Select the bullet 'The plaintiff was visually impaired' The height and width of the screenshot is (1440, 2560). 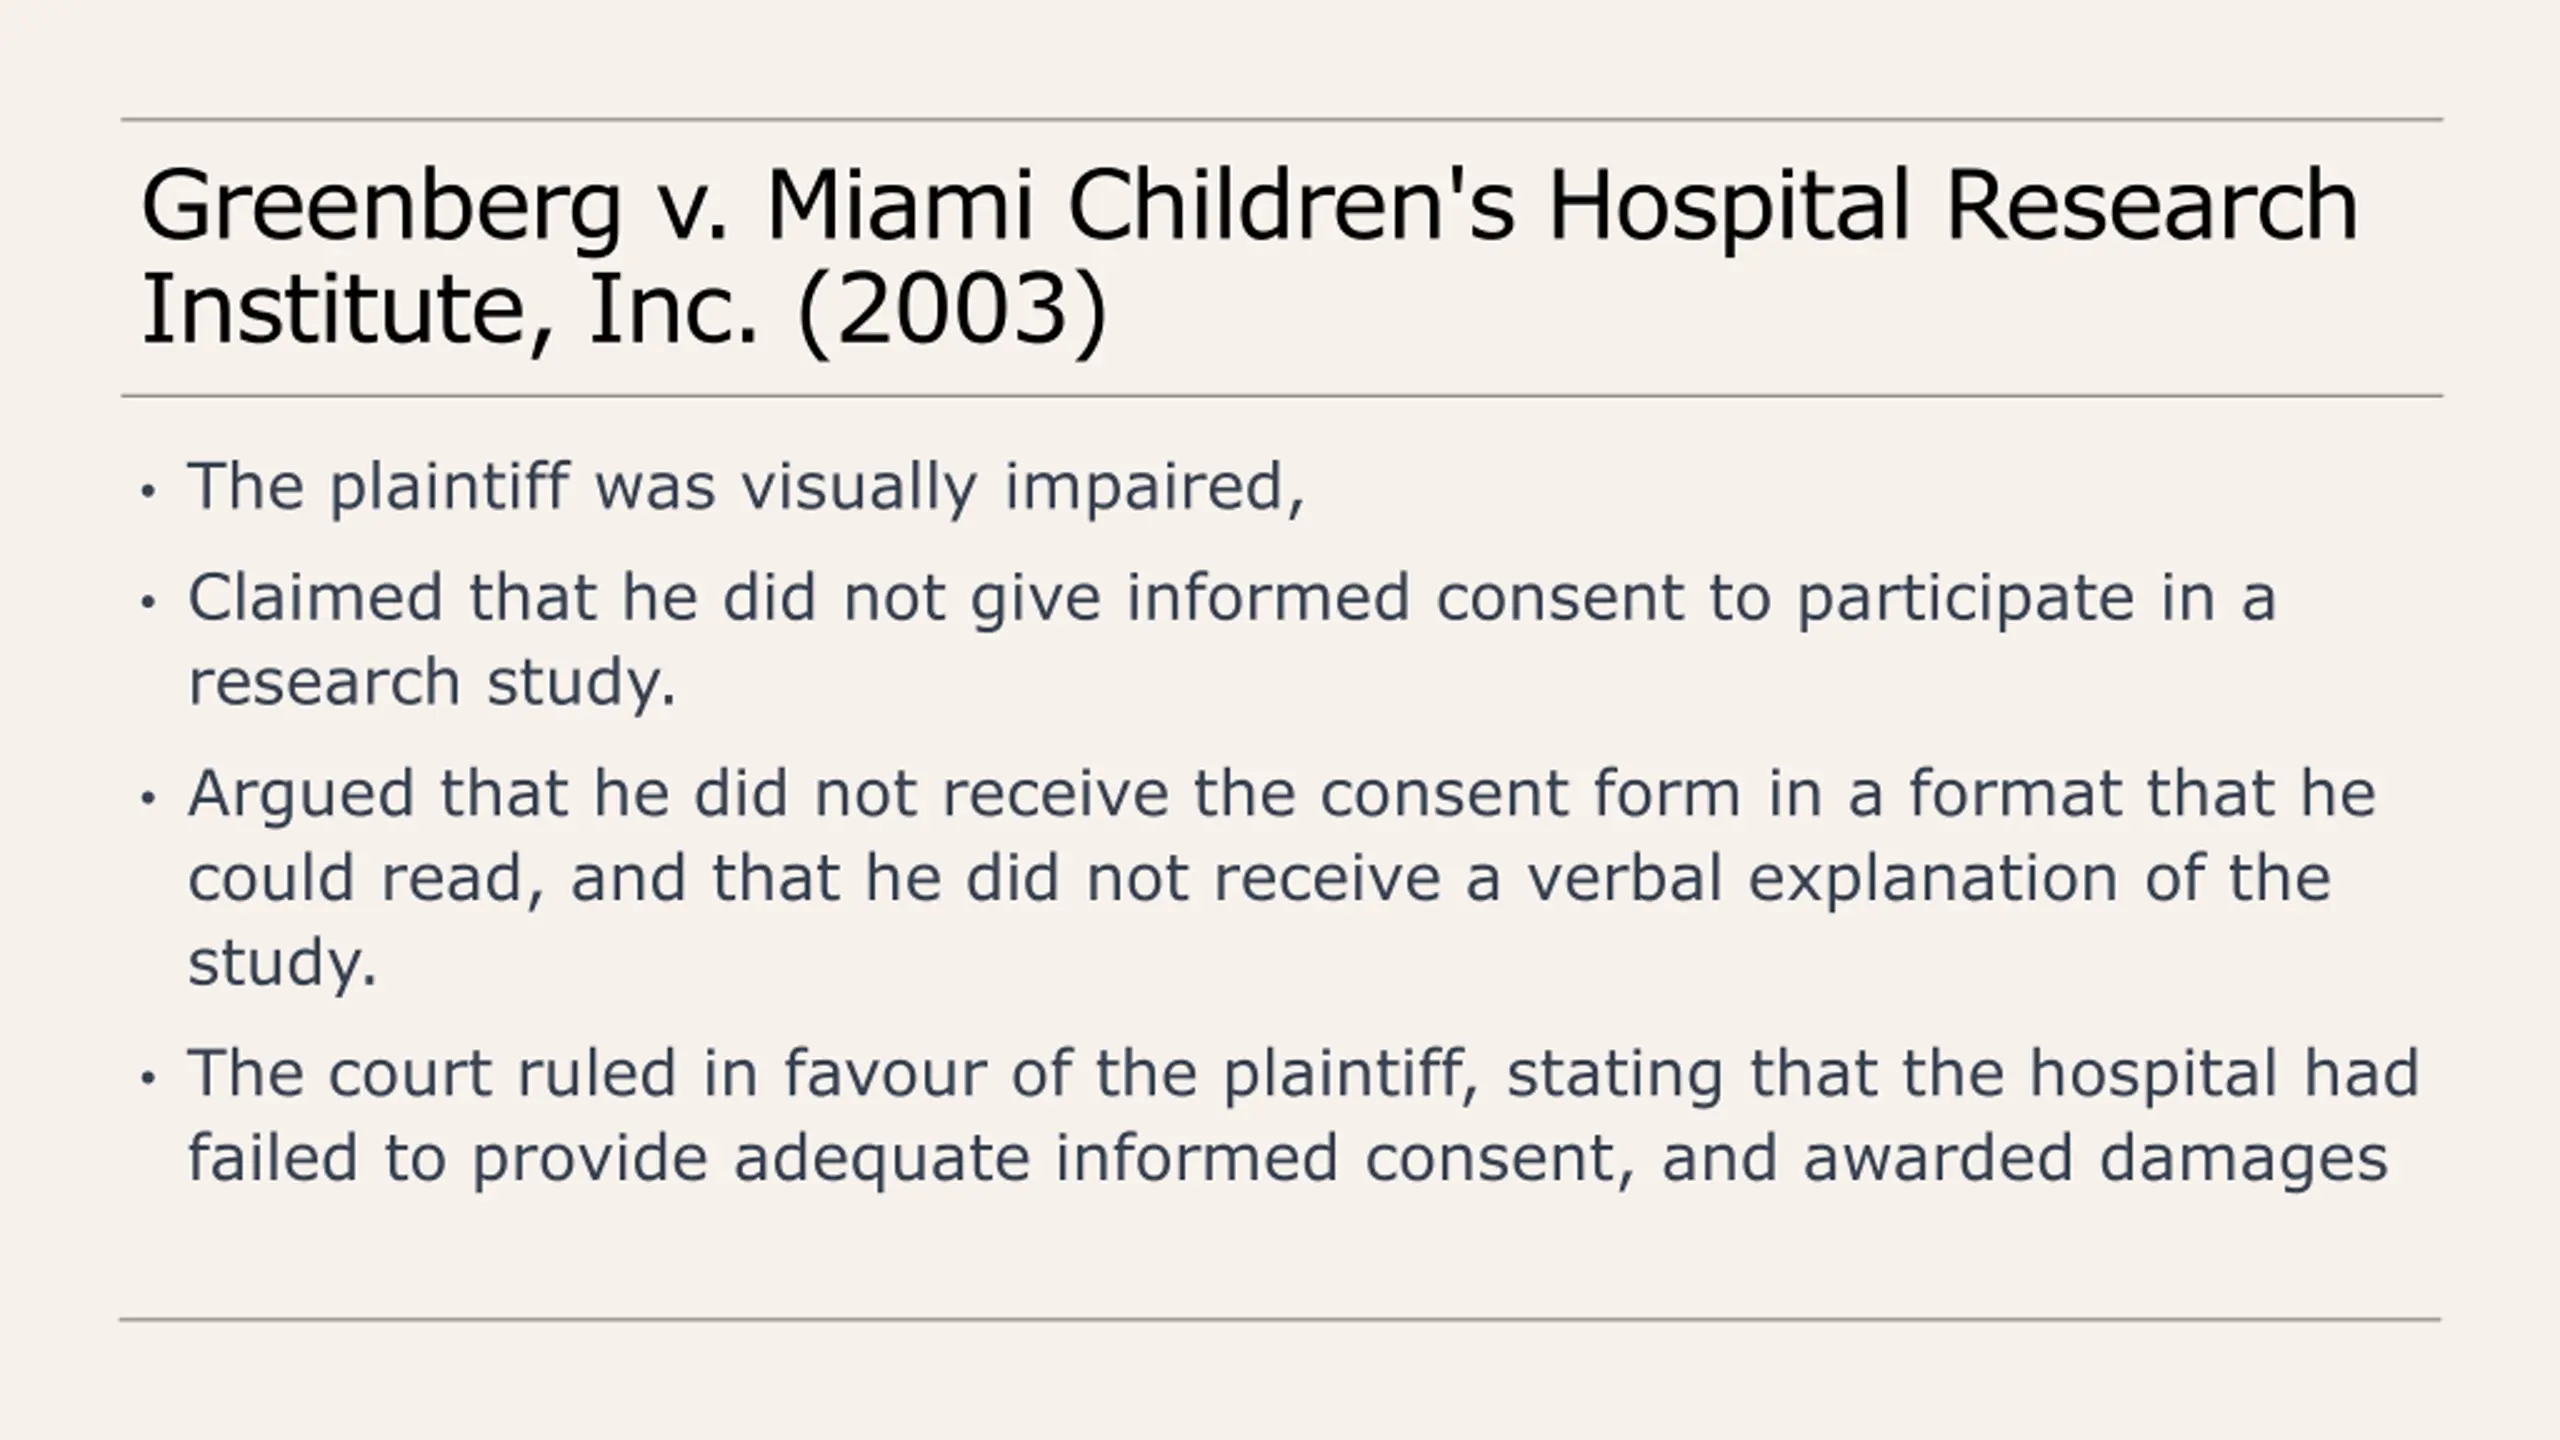pos(746,488)
